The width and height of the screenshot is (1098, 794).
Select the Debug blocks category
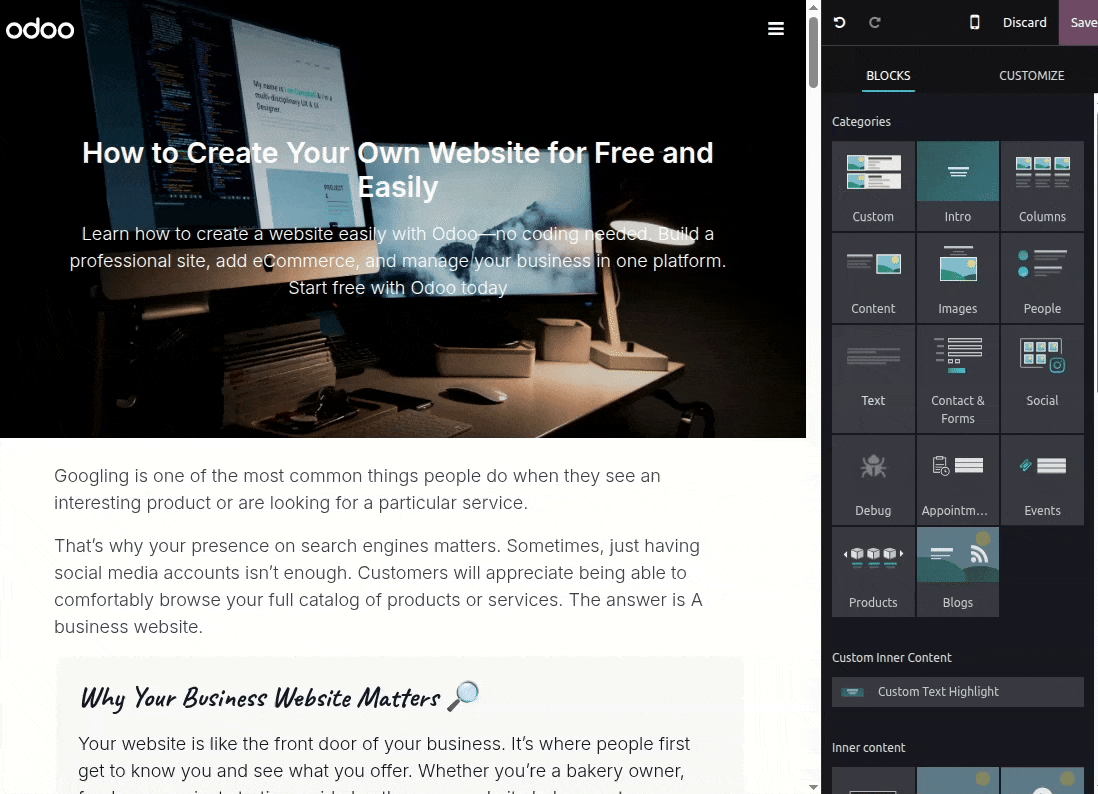873,480
